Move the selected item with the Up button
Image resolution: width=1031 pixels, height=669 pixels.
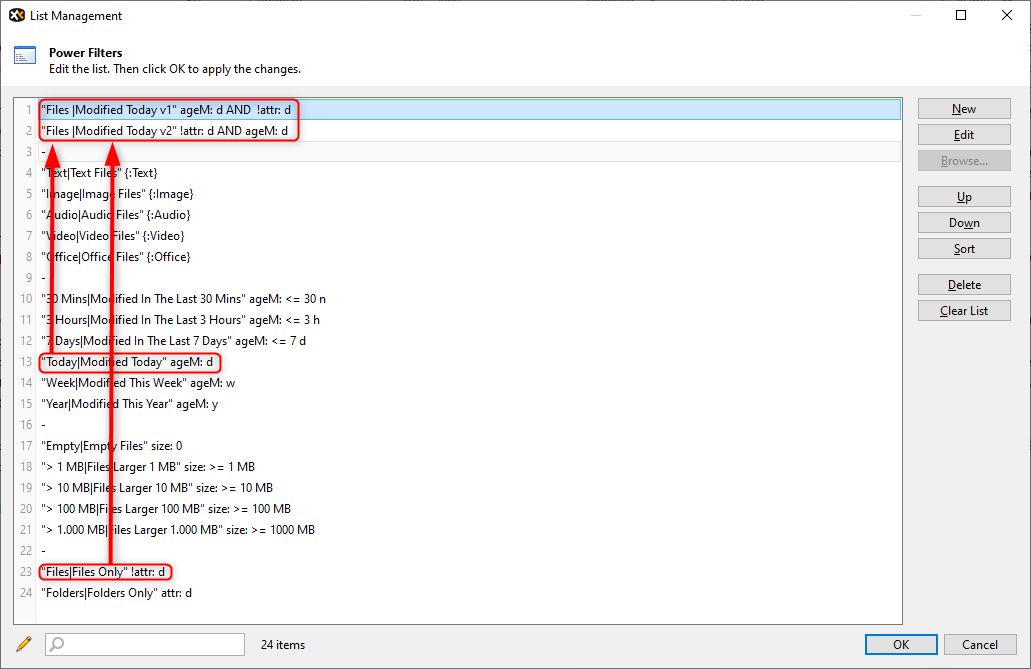tap(964, 197)
